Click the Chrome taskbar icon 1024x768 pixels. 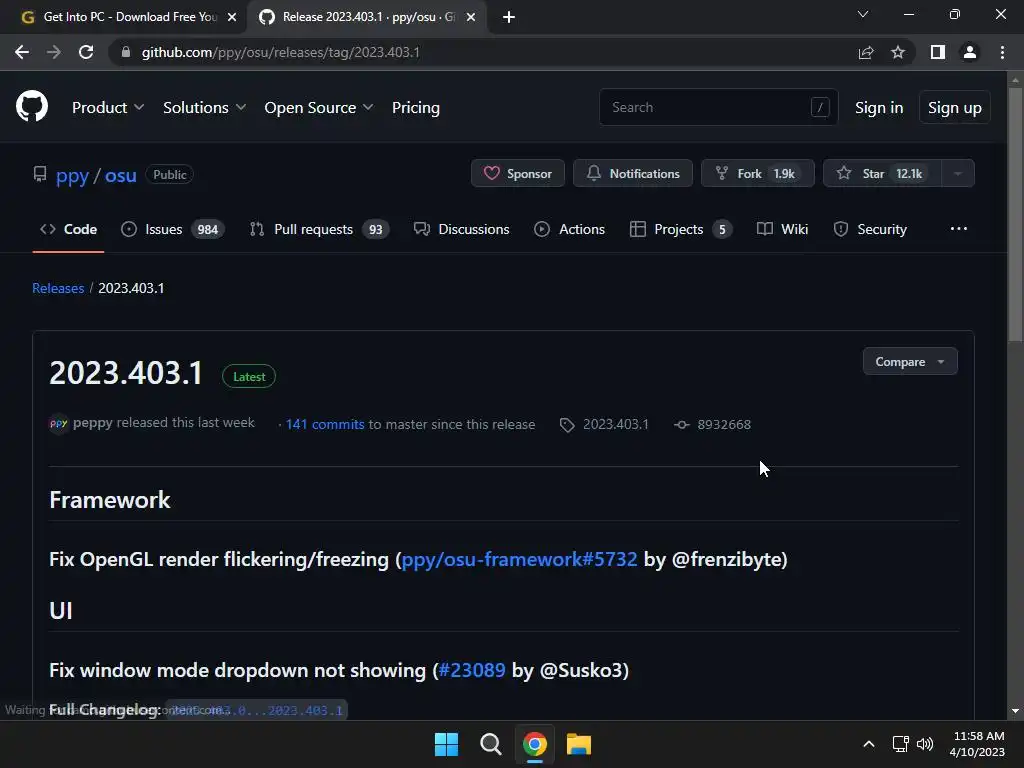535,744
